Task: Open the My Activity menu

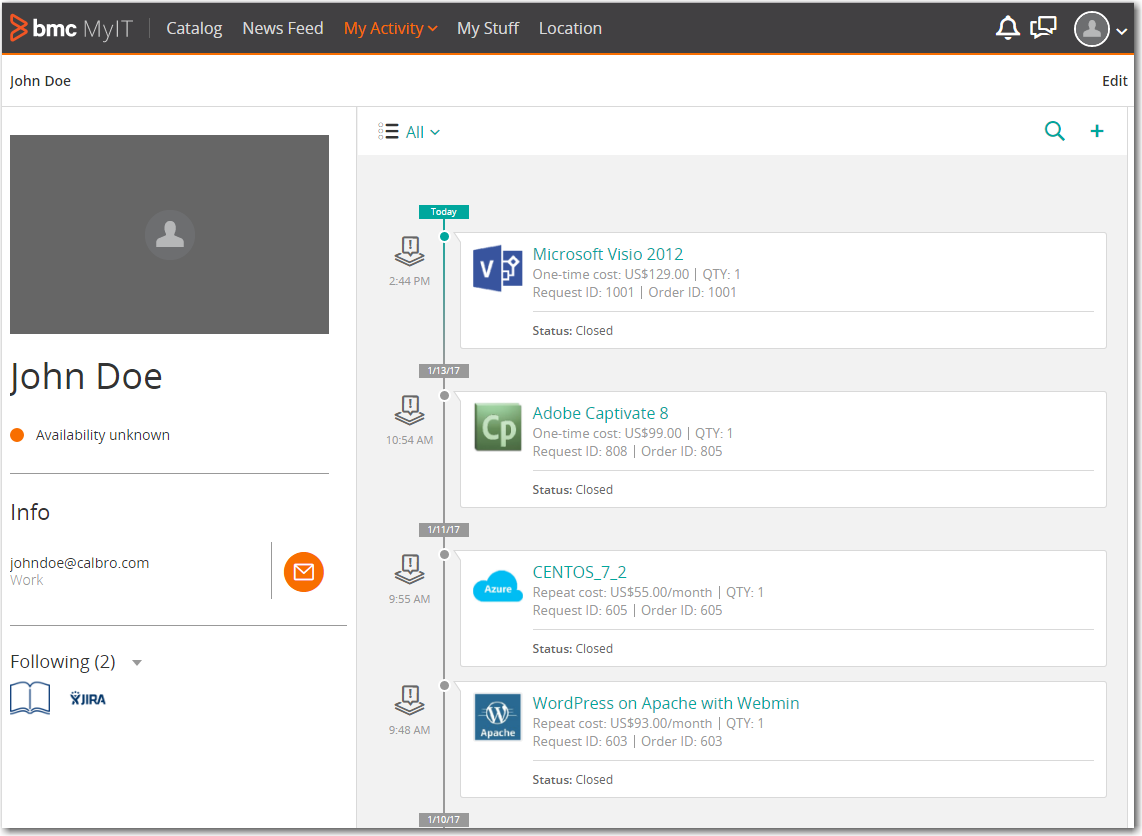Action: tap(390, 28)
